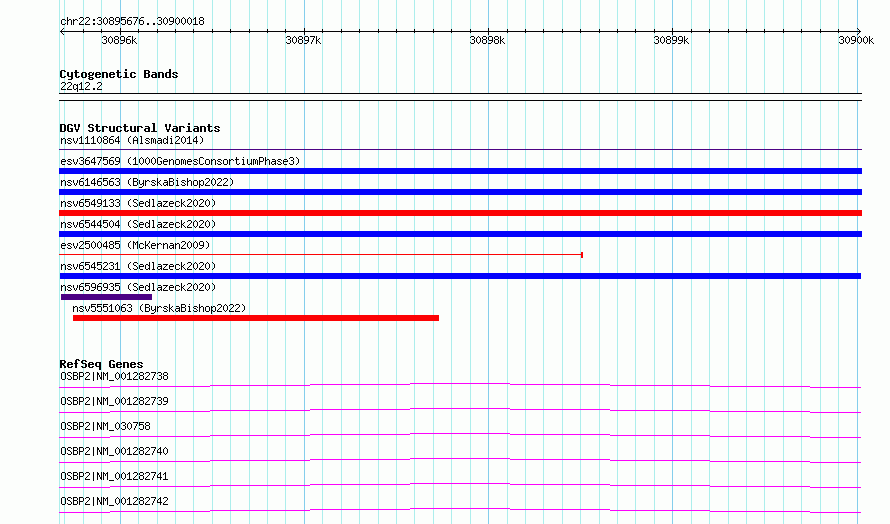Open variant label nsv1110864 (Alsmadi2014)
The image size is (890, 524).
(132, 140)
